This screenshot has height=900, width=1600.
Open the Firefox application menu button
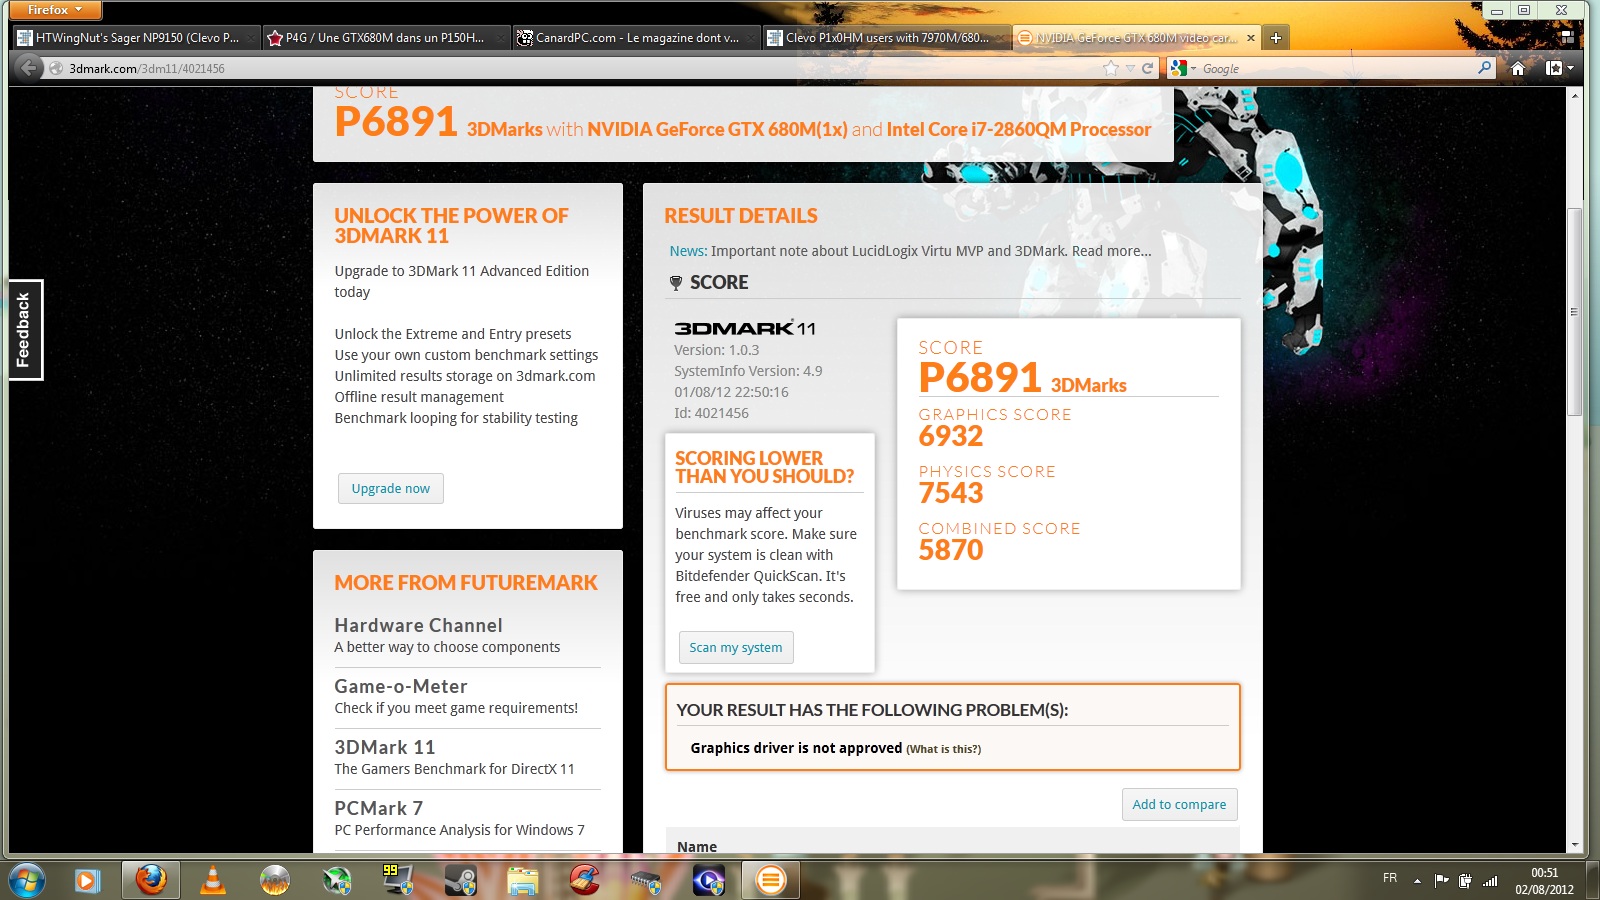(x=57, y=10)
